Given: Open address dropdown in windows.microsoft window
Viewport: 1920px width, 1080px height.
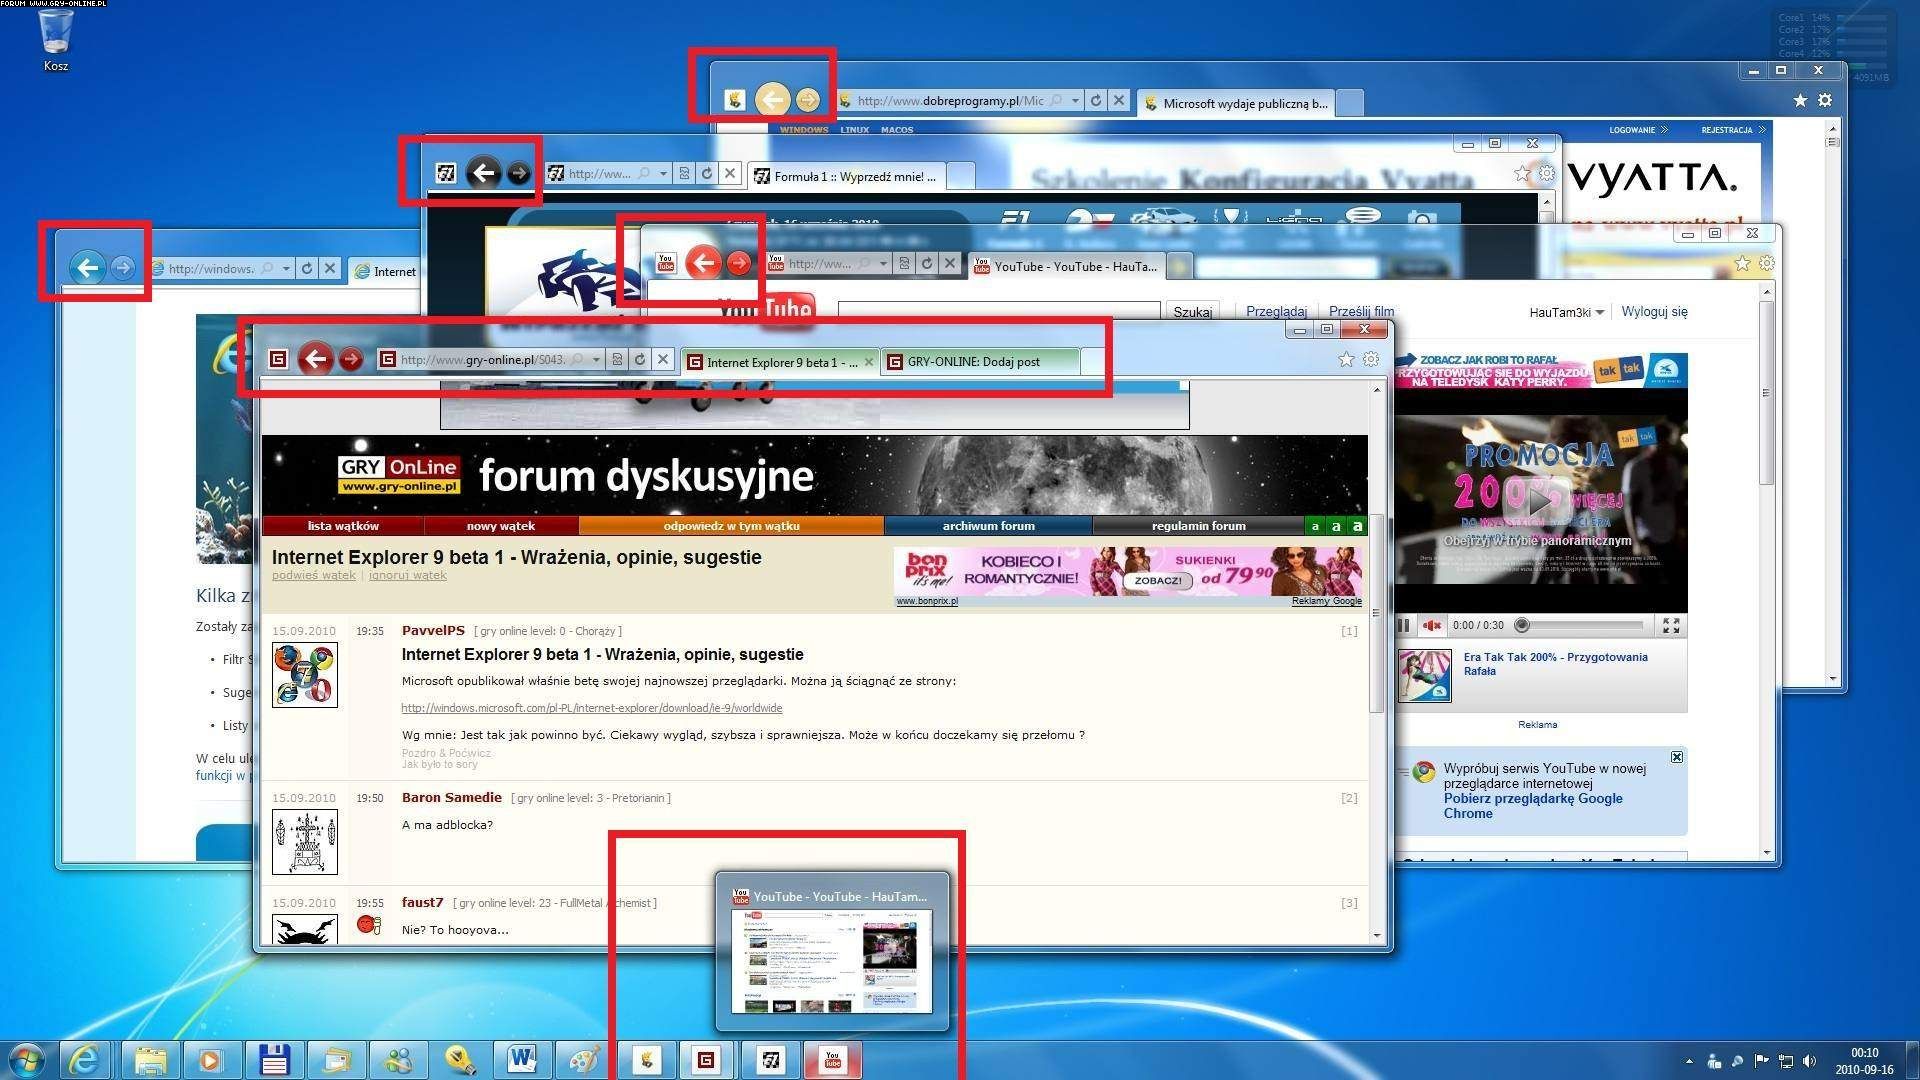Looking at the screenshot, I should pyautogui.click(x=286, y=268).
